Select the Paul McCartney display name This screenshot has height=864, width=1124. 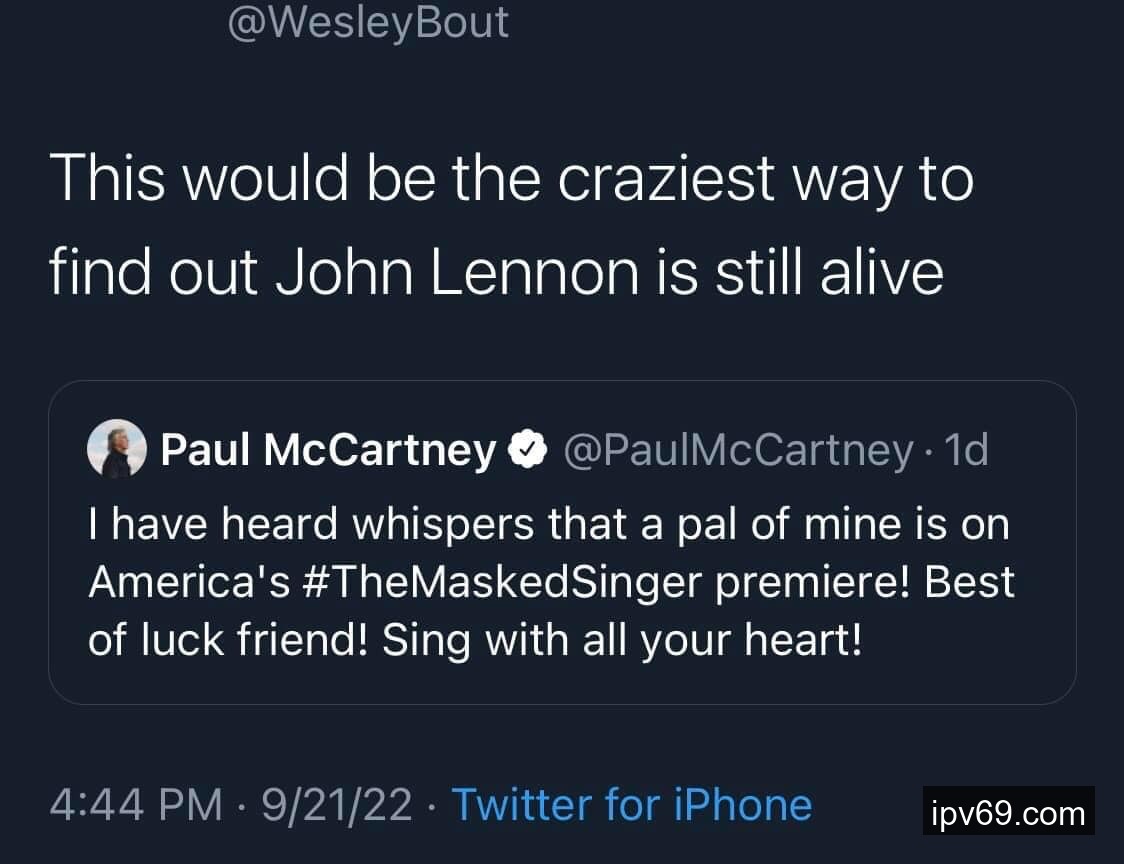[x=328, y=452]
